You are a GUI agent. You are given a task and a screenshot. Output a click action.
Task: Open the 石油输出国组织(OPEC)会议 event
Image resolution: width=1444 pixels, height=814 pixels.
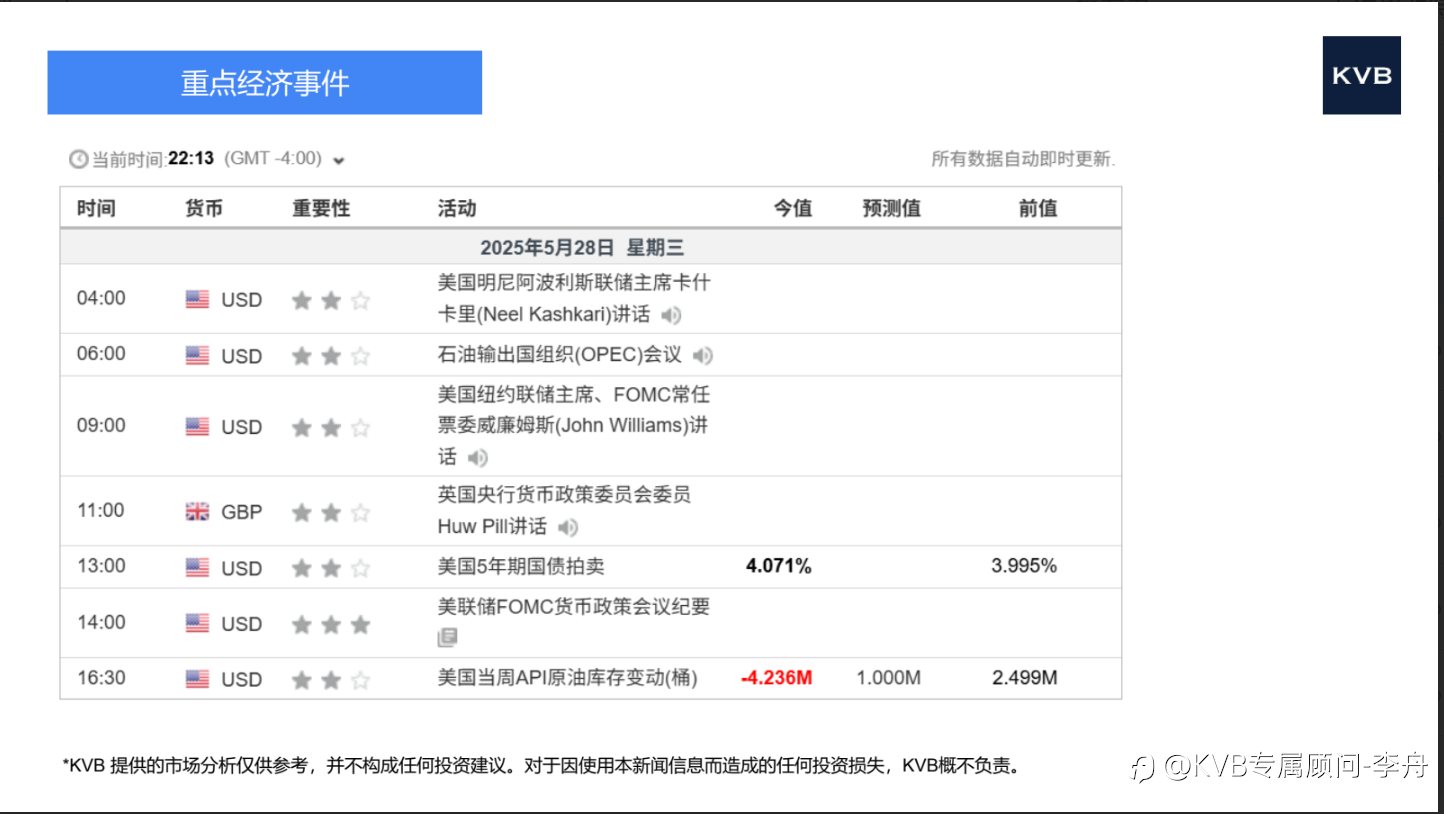(x=559, y=354)
